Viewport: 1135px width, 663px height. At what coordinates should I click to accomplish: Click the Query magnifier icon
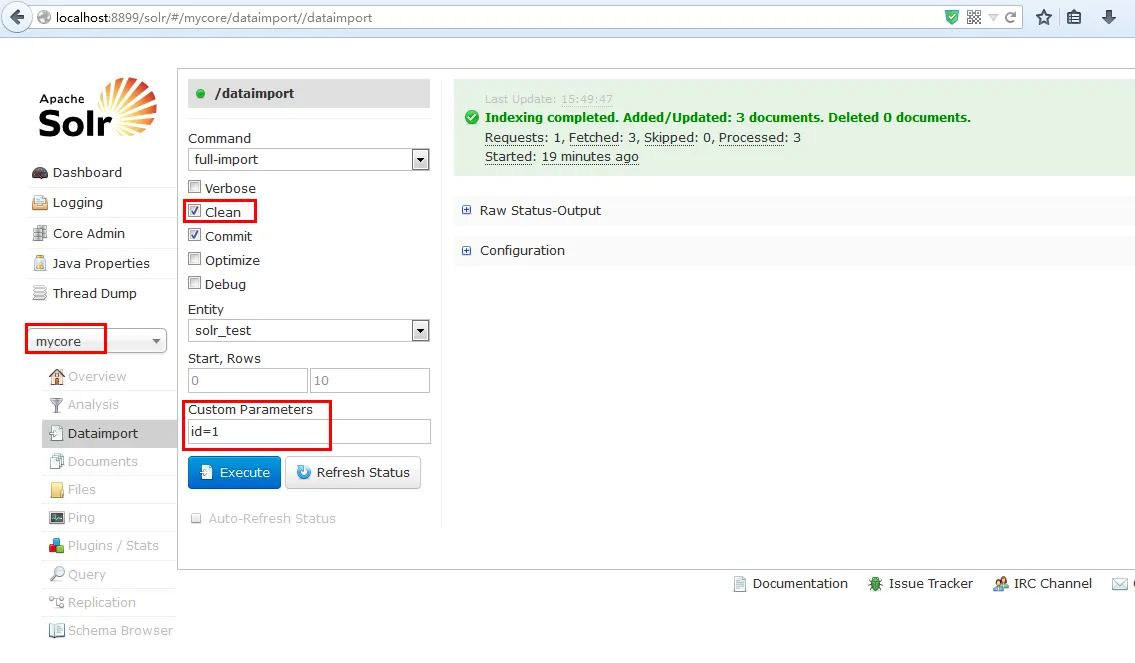coord(56,574)
